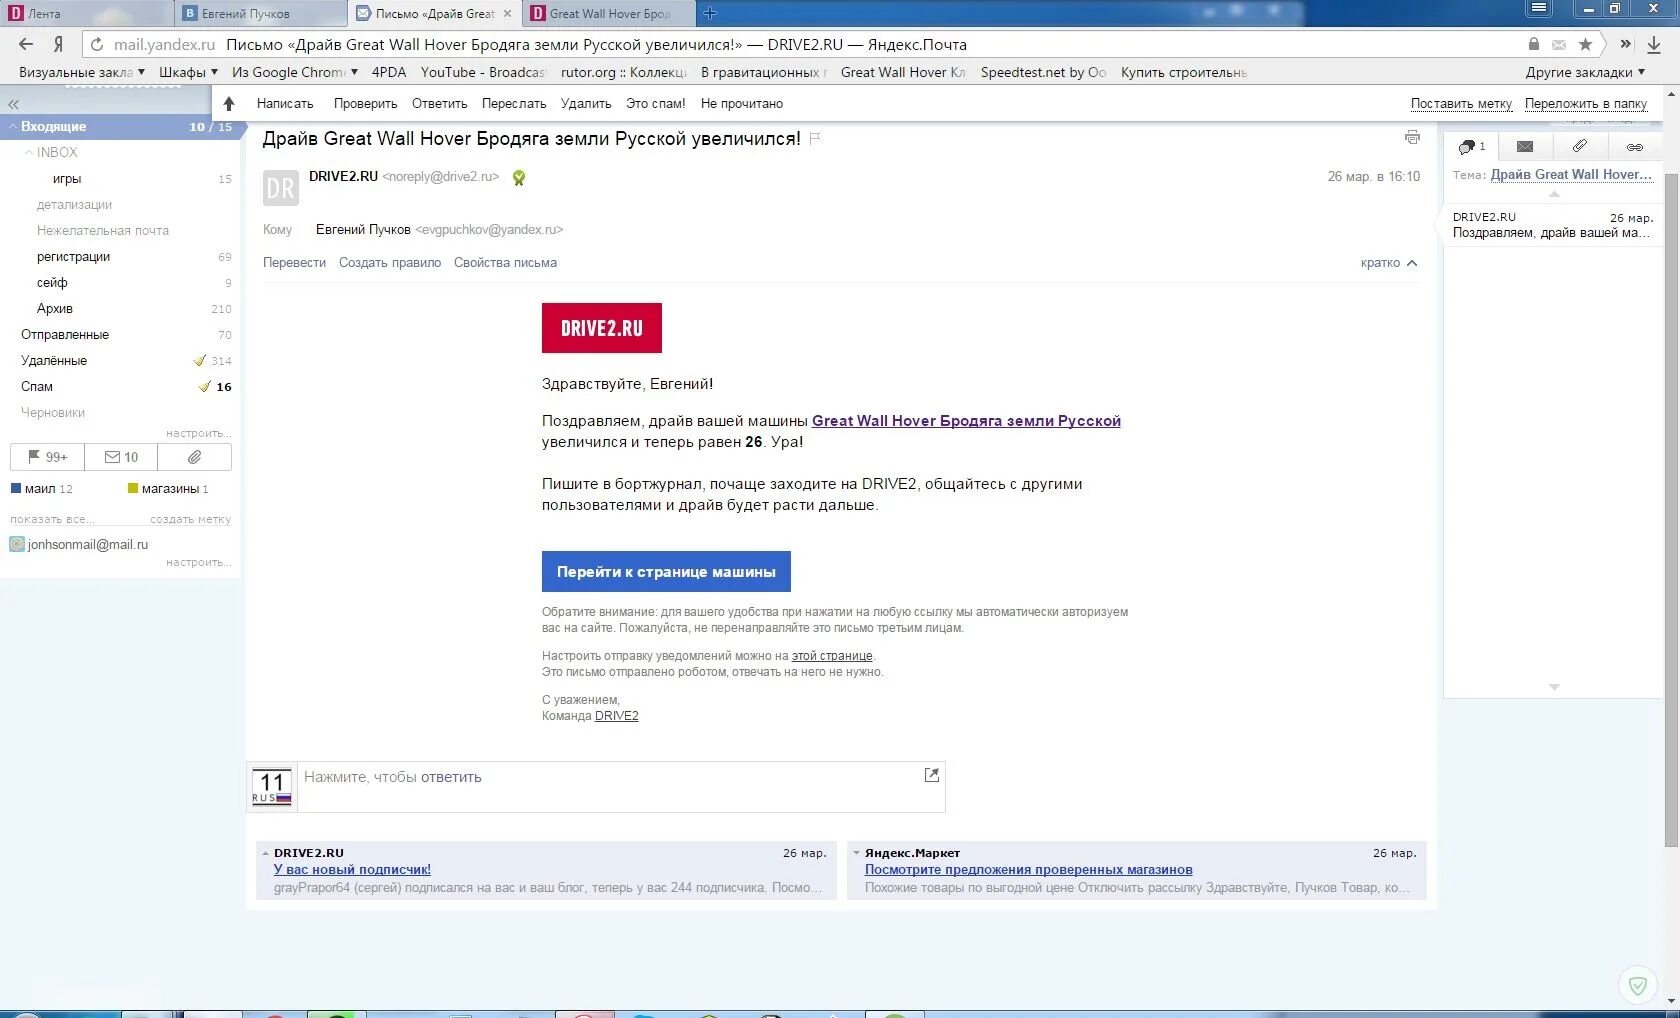Flag the message next to subject
Viewport: 1680px width, 1018px height.
click(815, 139)
